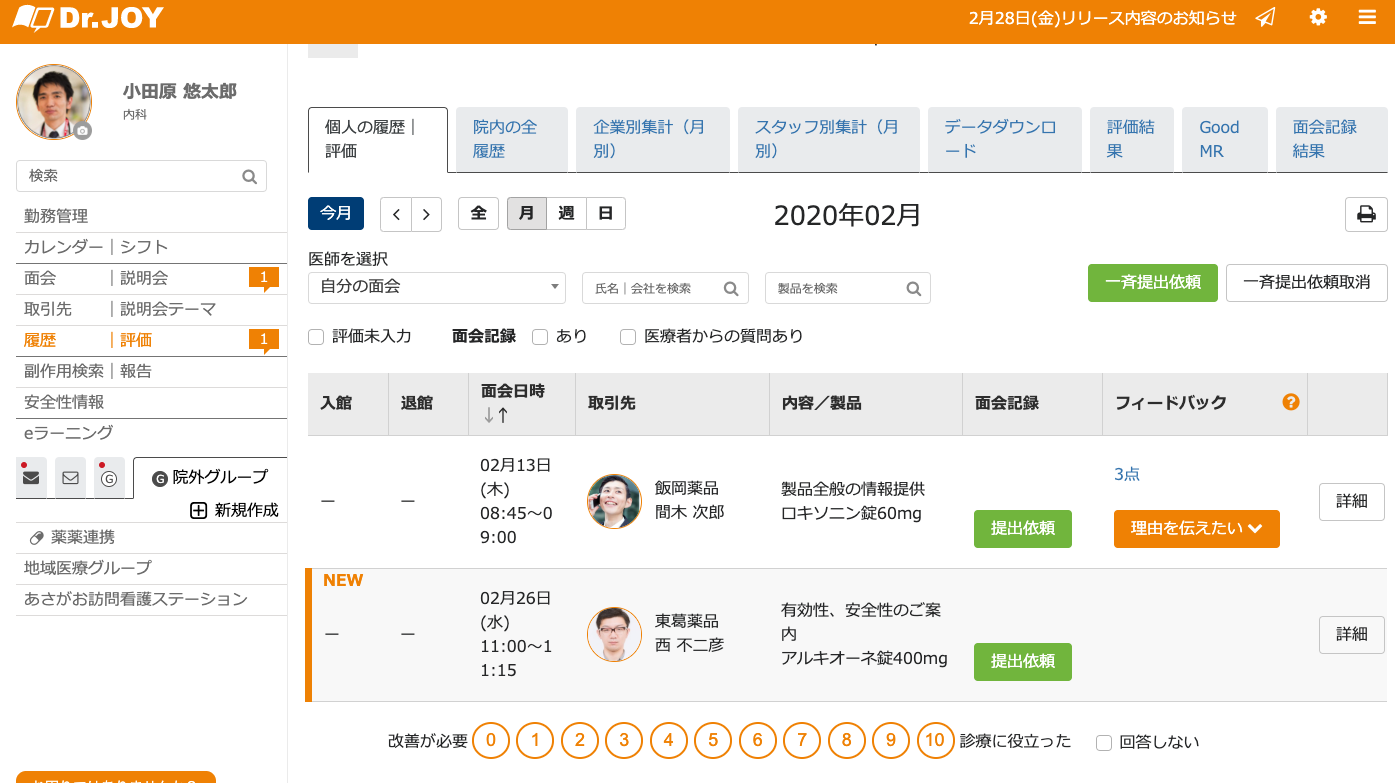This screenshot has width=1395, height=783.
Task: Click 西 不二彦 avatar photo
Action: coord(614,634)
